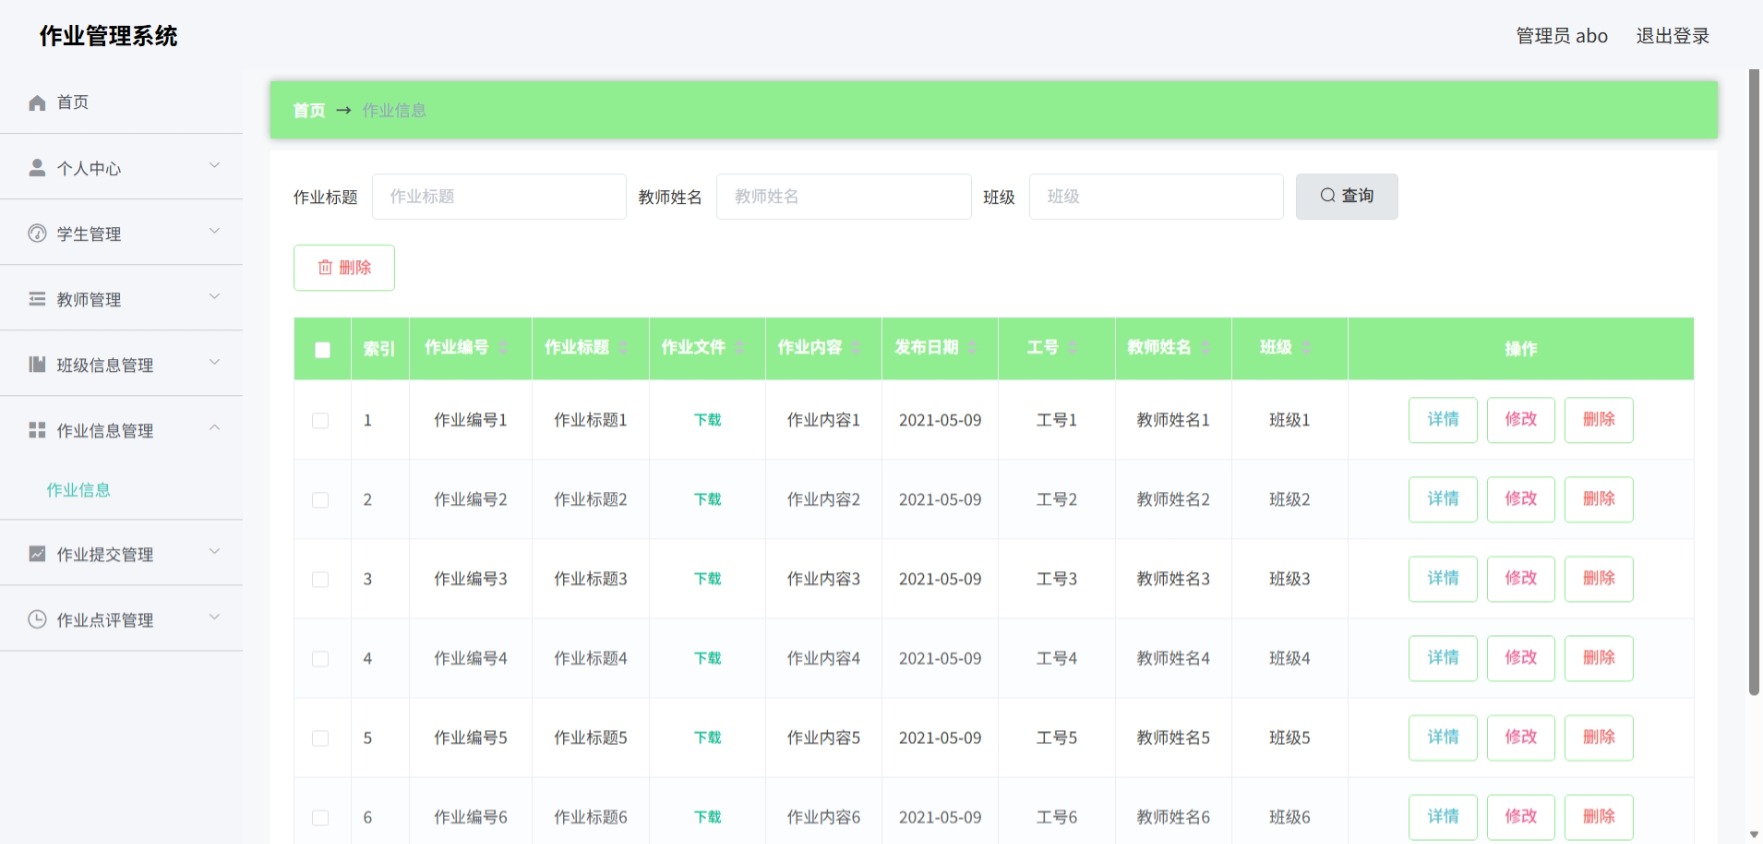Viewport: 1763px width, 844px height.
Task: Sort by 作业编号 column arrows
Action: pos(503,347)
